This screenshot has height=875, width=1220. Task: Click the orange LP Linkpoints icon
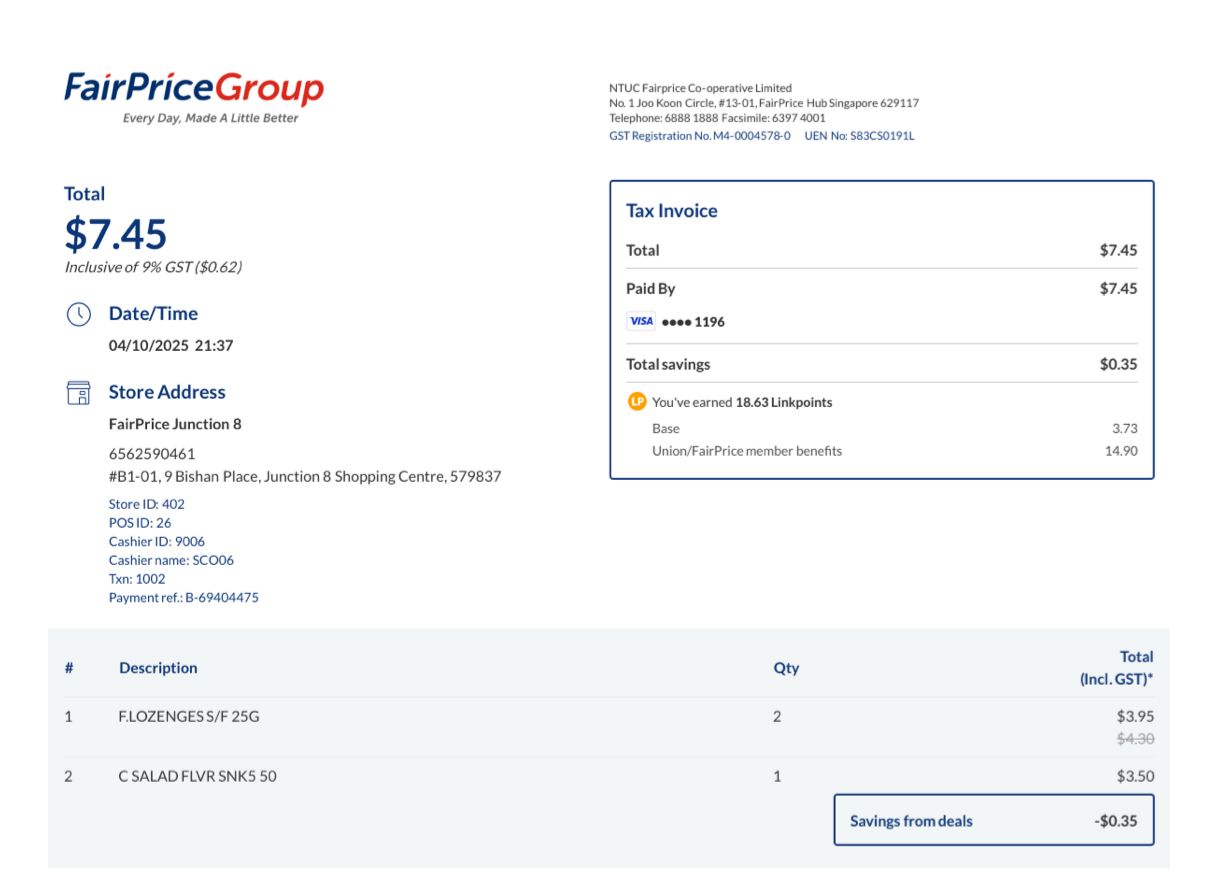coord(637,402)
